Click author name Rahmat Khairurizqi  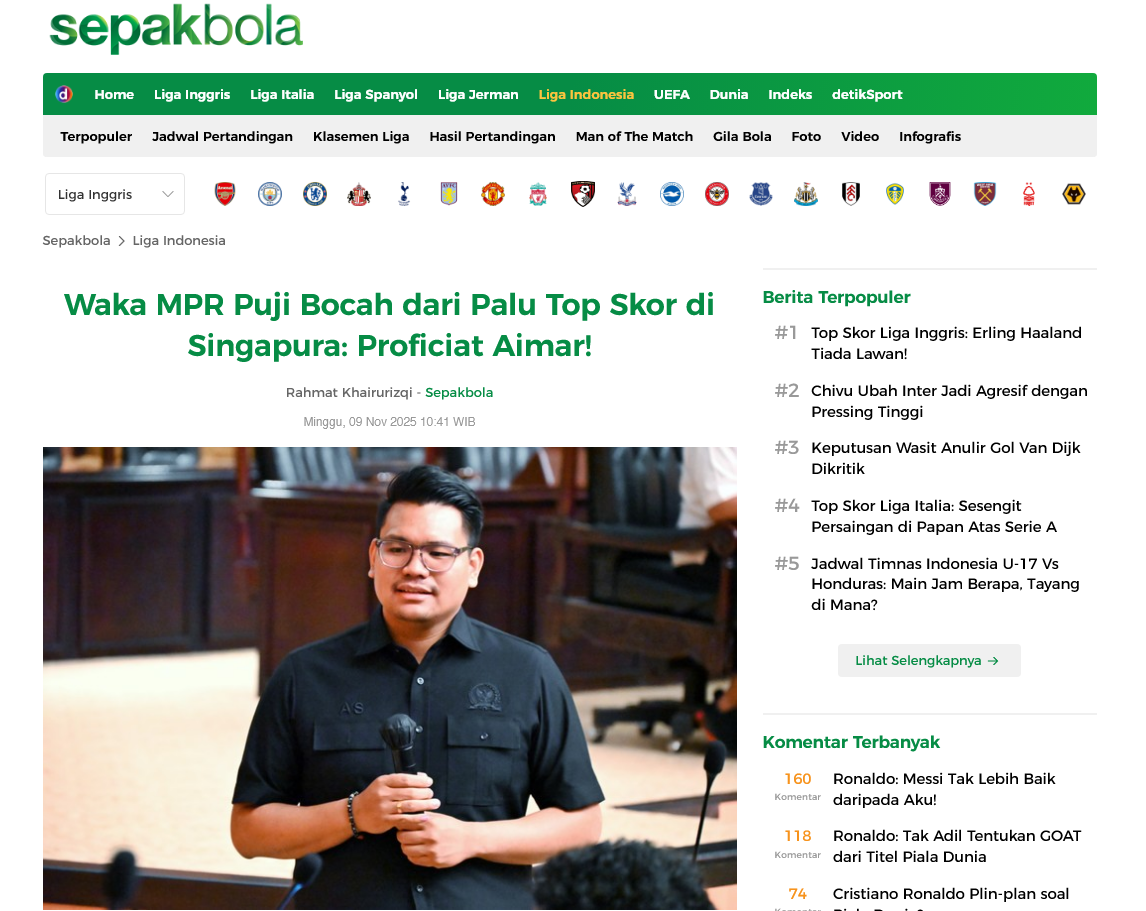click(x=349, y=393)
